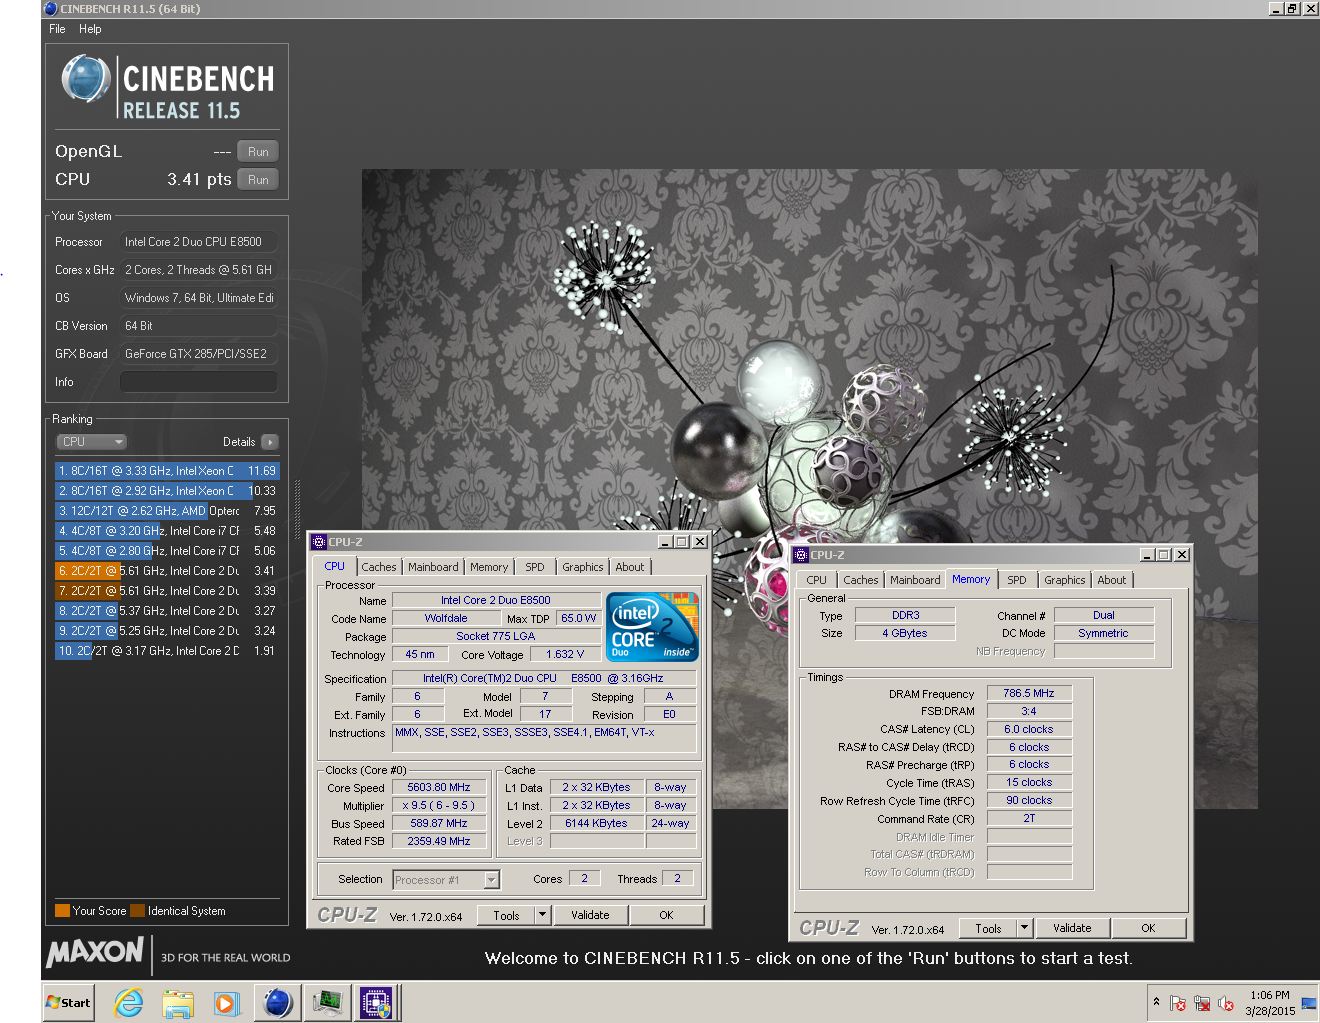Image resolution: width=1320 pixels, height=1023 pixels.
Task: Switch to SPD tab in right CPU-Z window
Action: point(1017,580)
